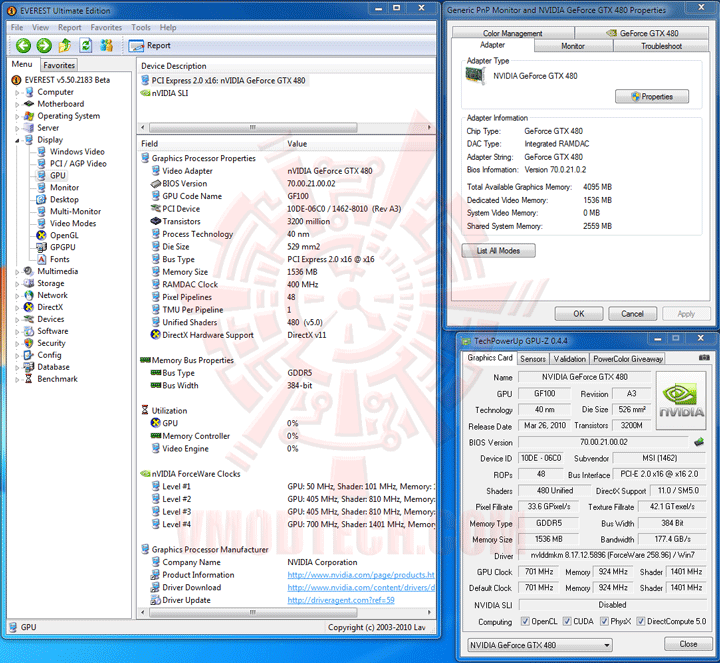Select PCI / AGP Video tree item
The height and width of the screenshot is (663, 720).
(x=78, y=163)
